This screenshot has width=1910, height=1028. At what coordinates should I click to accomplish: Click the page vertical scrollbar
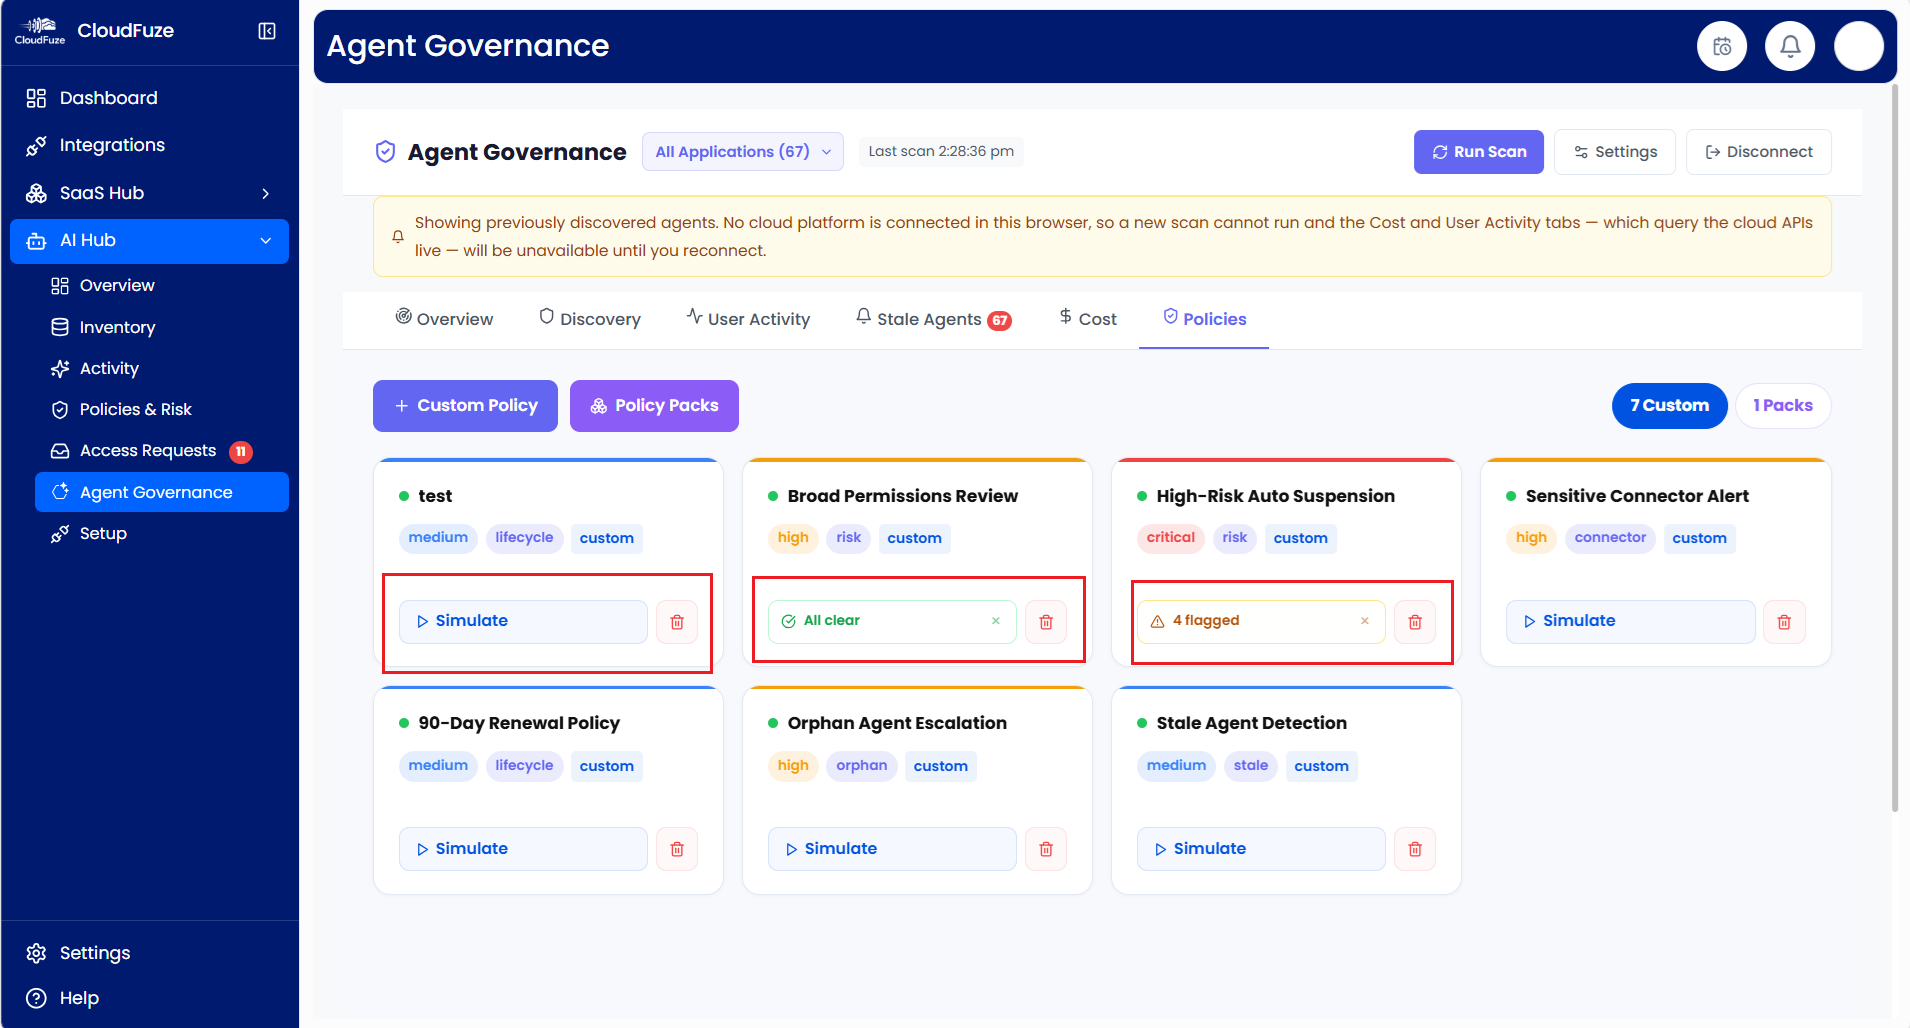pos(1894,448)
